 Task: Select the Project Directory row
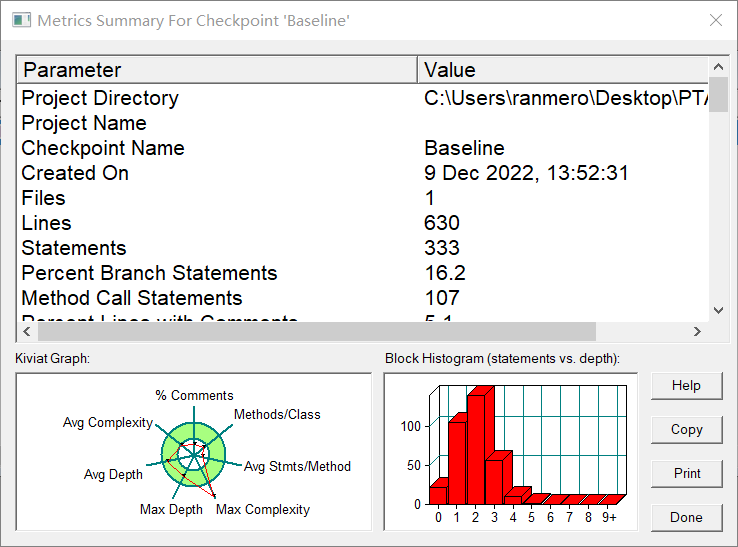[362, 98]
